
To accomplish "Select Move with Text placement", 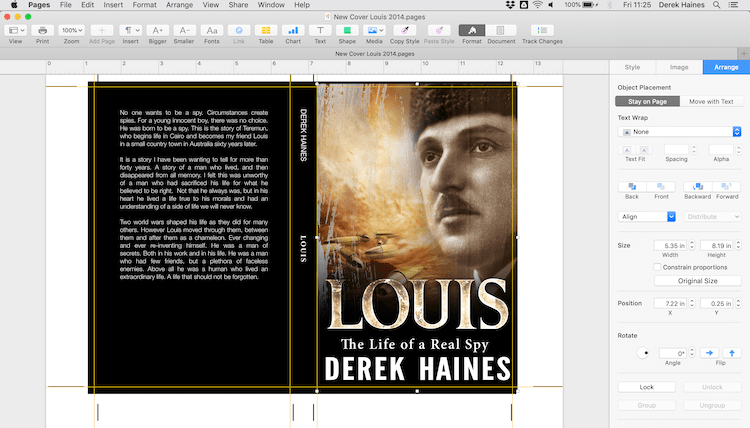I will [x=711, y=101].
